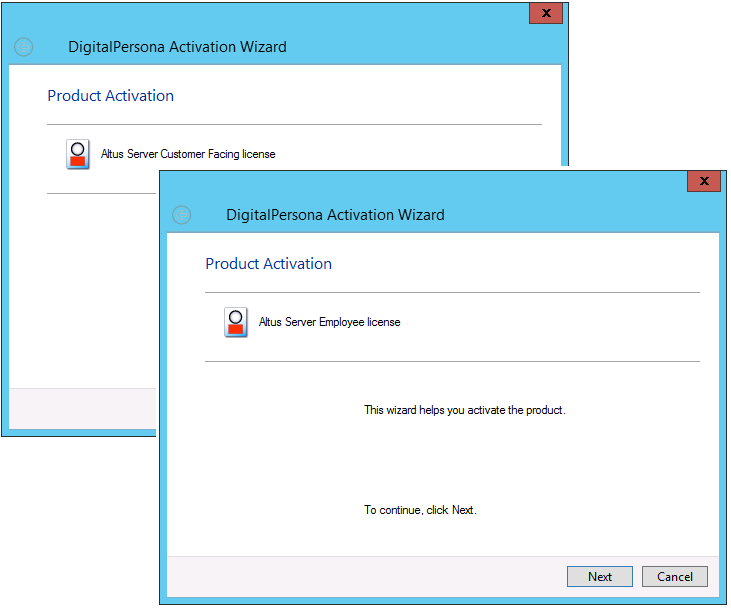731x608 pixels.
Task: Select the Product Activation heading in the rear window
Action: point(110,96)
